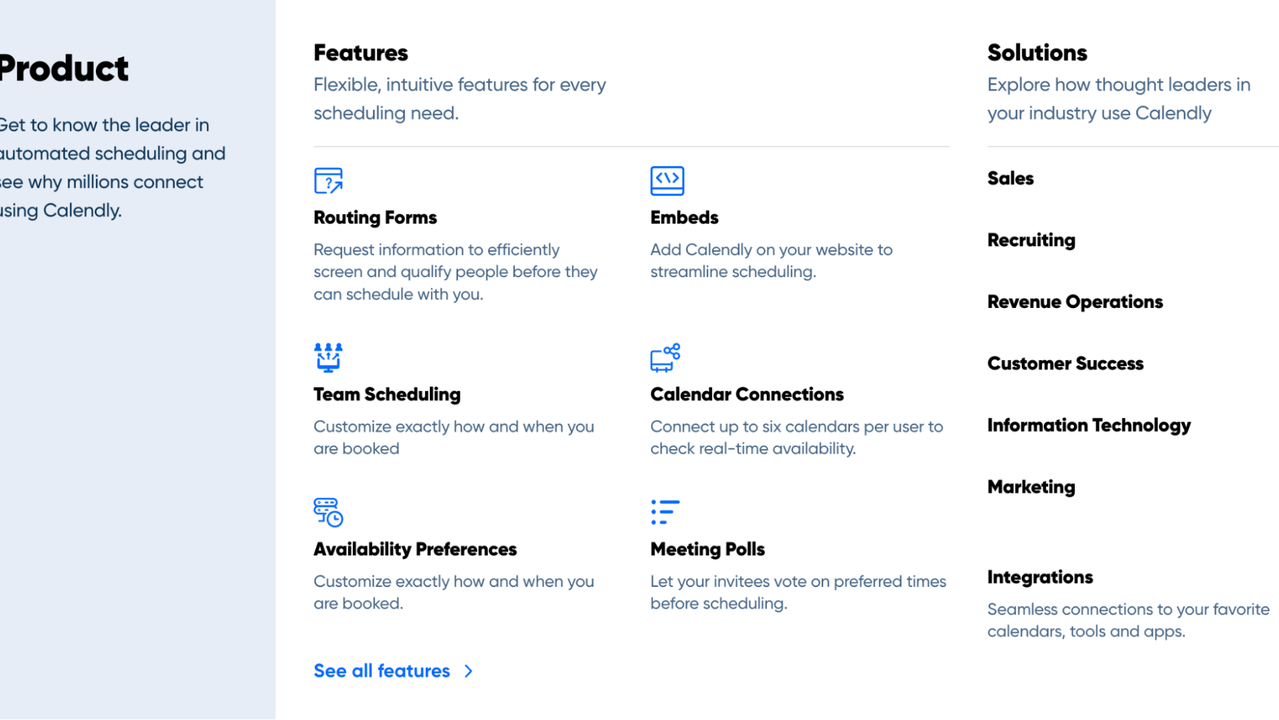The height and width of the screenshot is (720, 1279).
Task: Open the Routing Forms feature page
Action: tap(375, 217)
